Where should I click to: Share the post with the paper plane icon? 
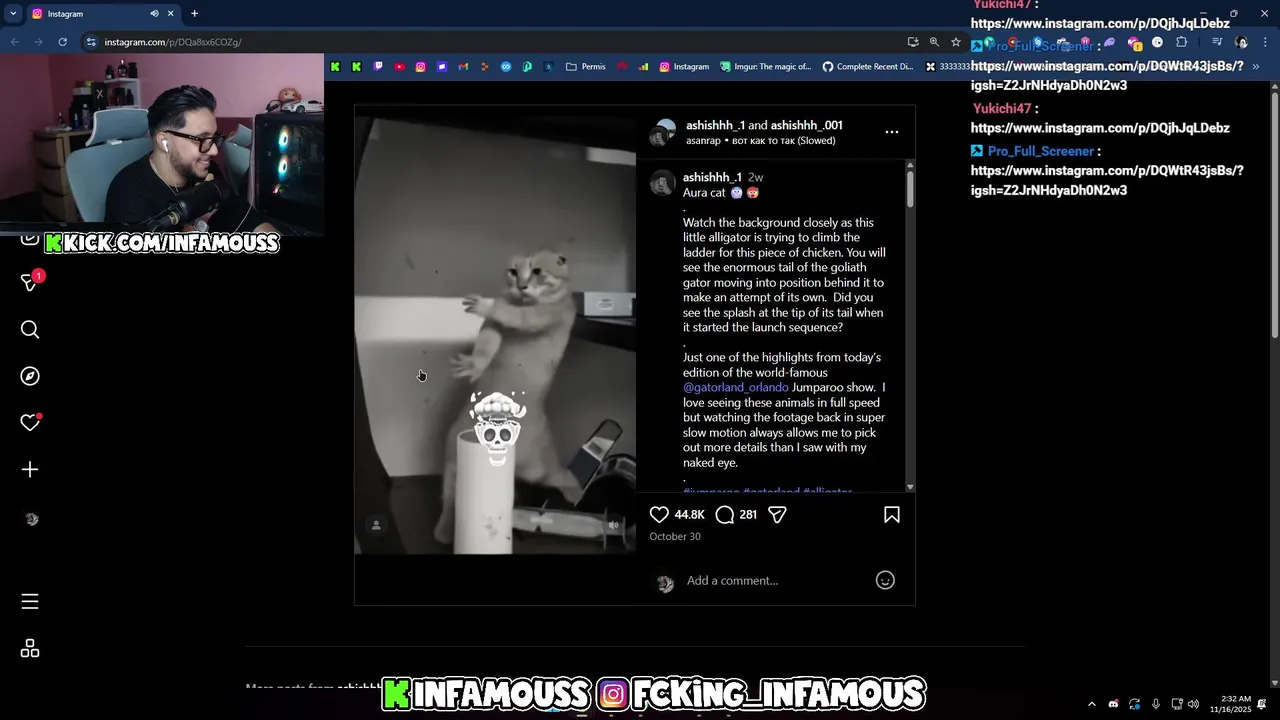pos(777,515)
